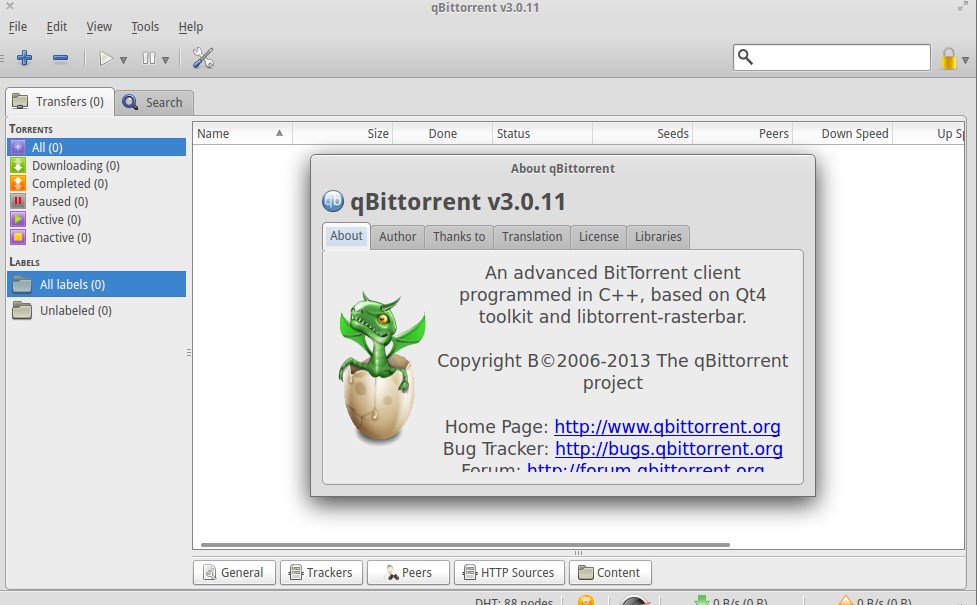Filter by Downloading (0)
The height and width of the screenshot is (605, 977).
pos(97,165)
